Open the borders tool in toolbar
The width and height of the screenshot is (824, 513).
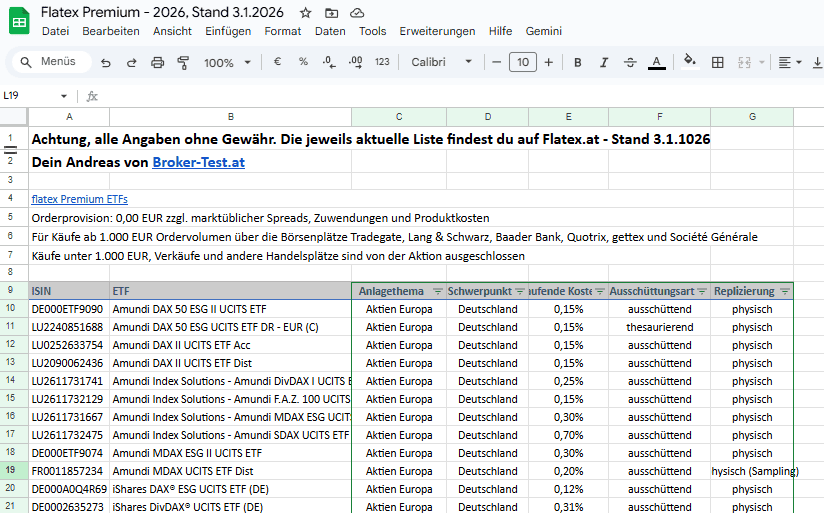[717, 62]
